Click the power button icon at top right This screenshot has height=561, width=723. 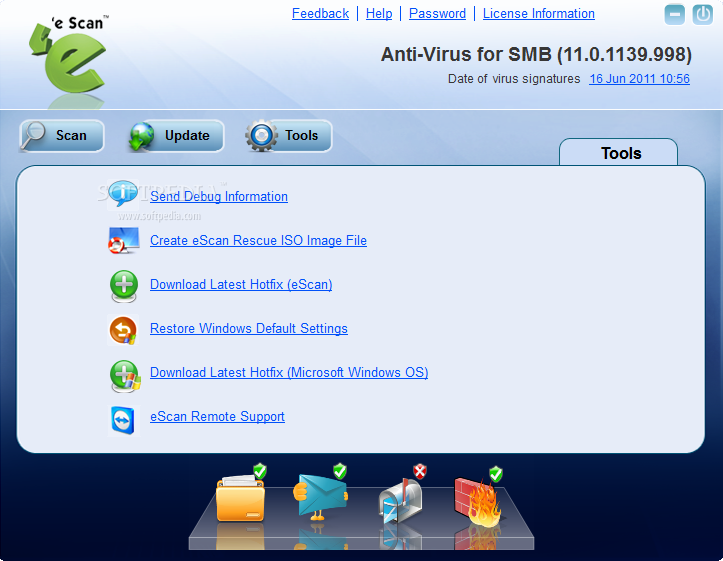pyautogui.click(x=702, y=15)
